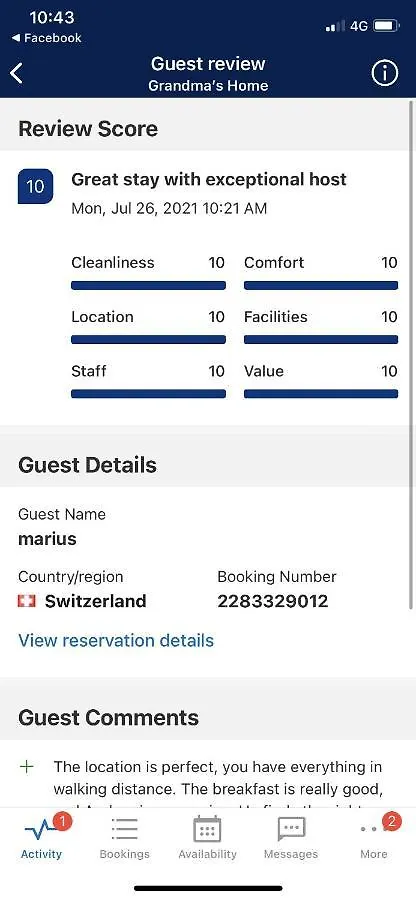Tap the green plus beside guest comment
This screenshot has width=416, height=900.
point(27,767)
